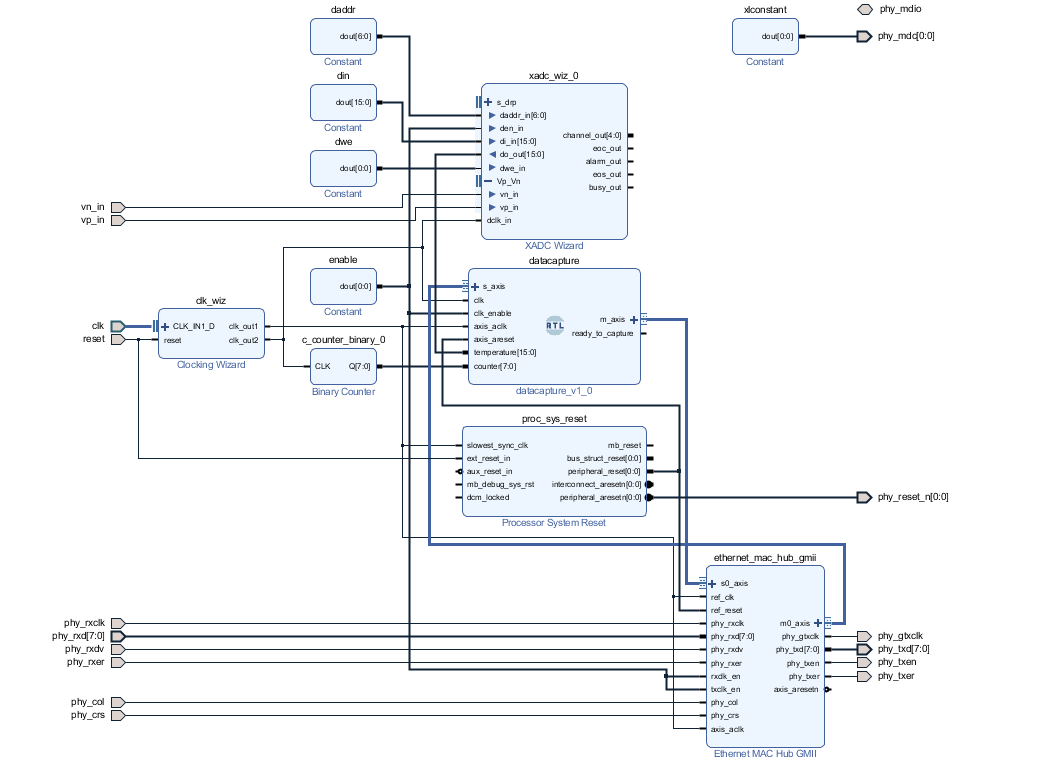Select the din constant block
This screenshot has width=1063, height=764.
[344, 102]
